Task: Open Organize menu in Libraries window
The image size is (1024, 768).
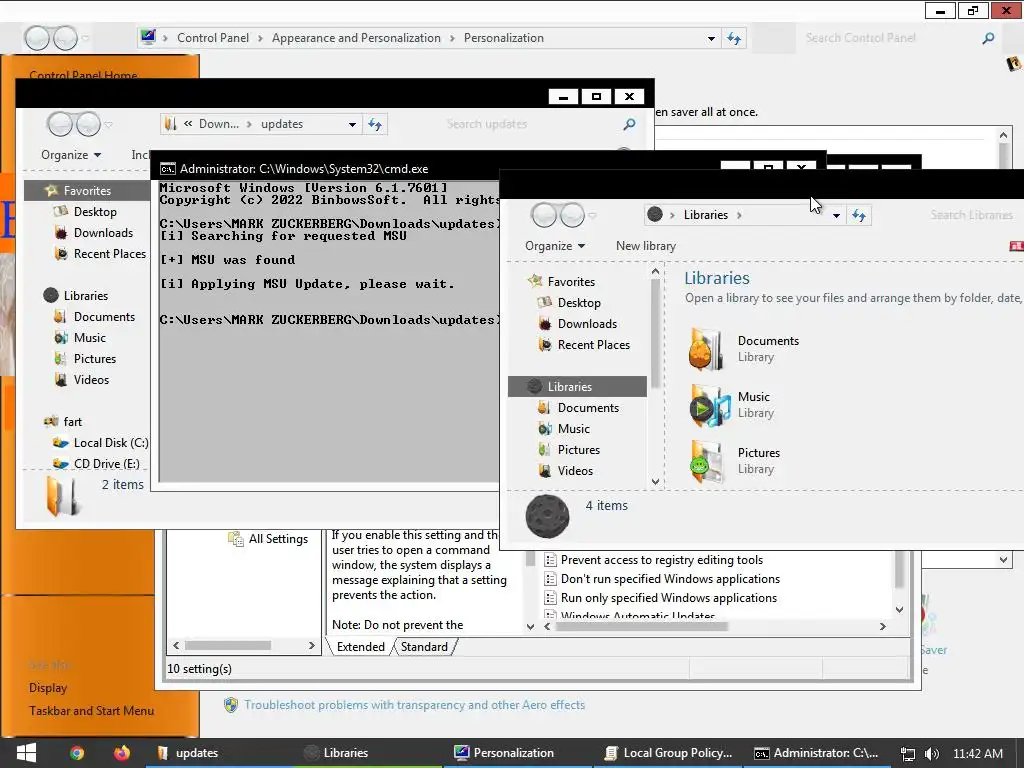Action: [x=555, y=246]
